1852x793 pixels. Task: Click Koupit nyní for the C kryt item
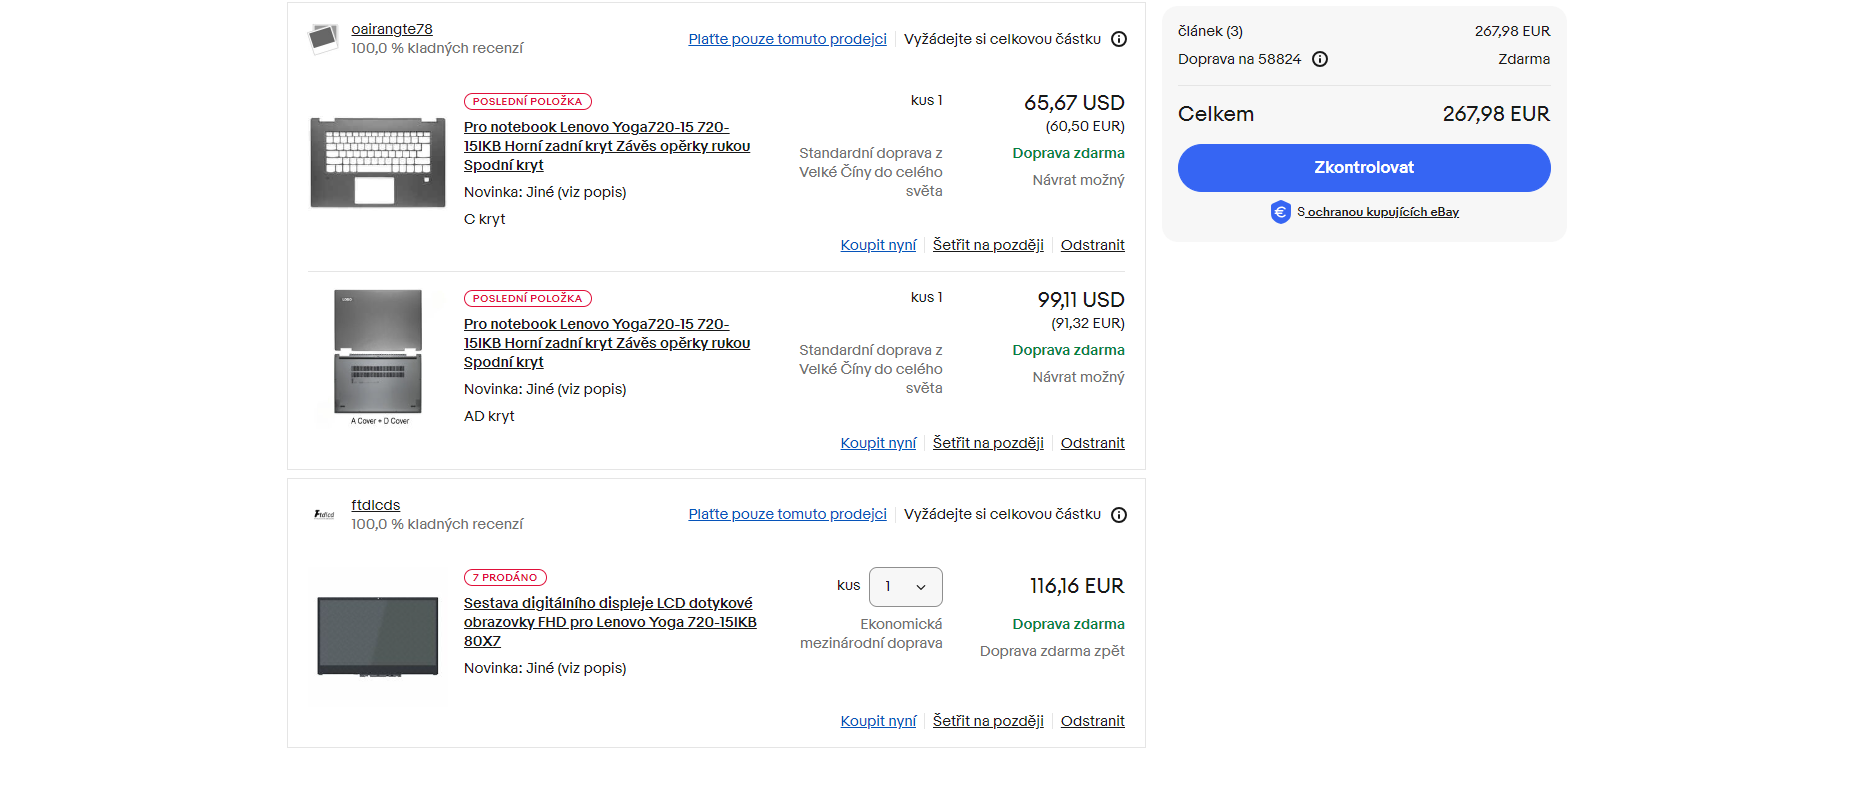[878, 245]
